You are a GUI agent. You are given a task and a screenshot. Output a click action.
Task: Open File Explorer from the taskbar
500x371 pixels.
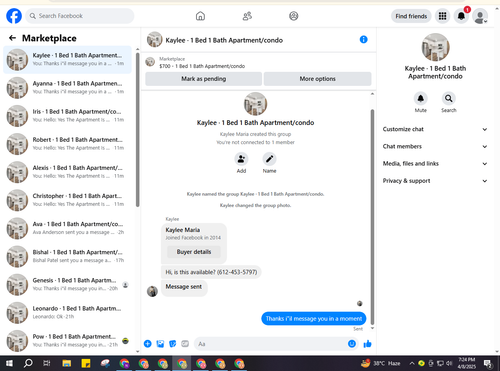[x=67, y=363]
